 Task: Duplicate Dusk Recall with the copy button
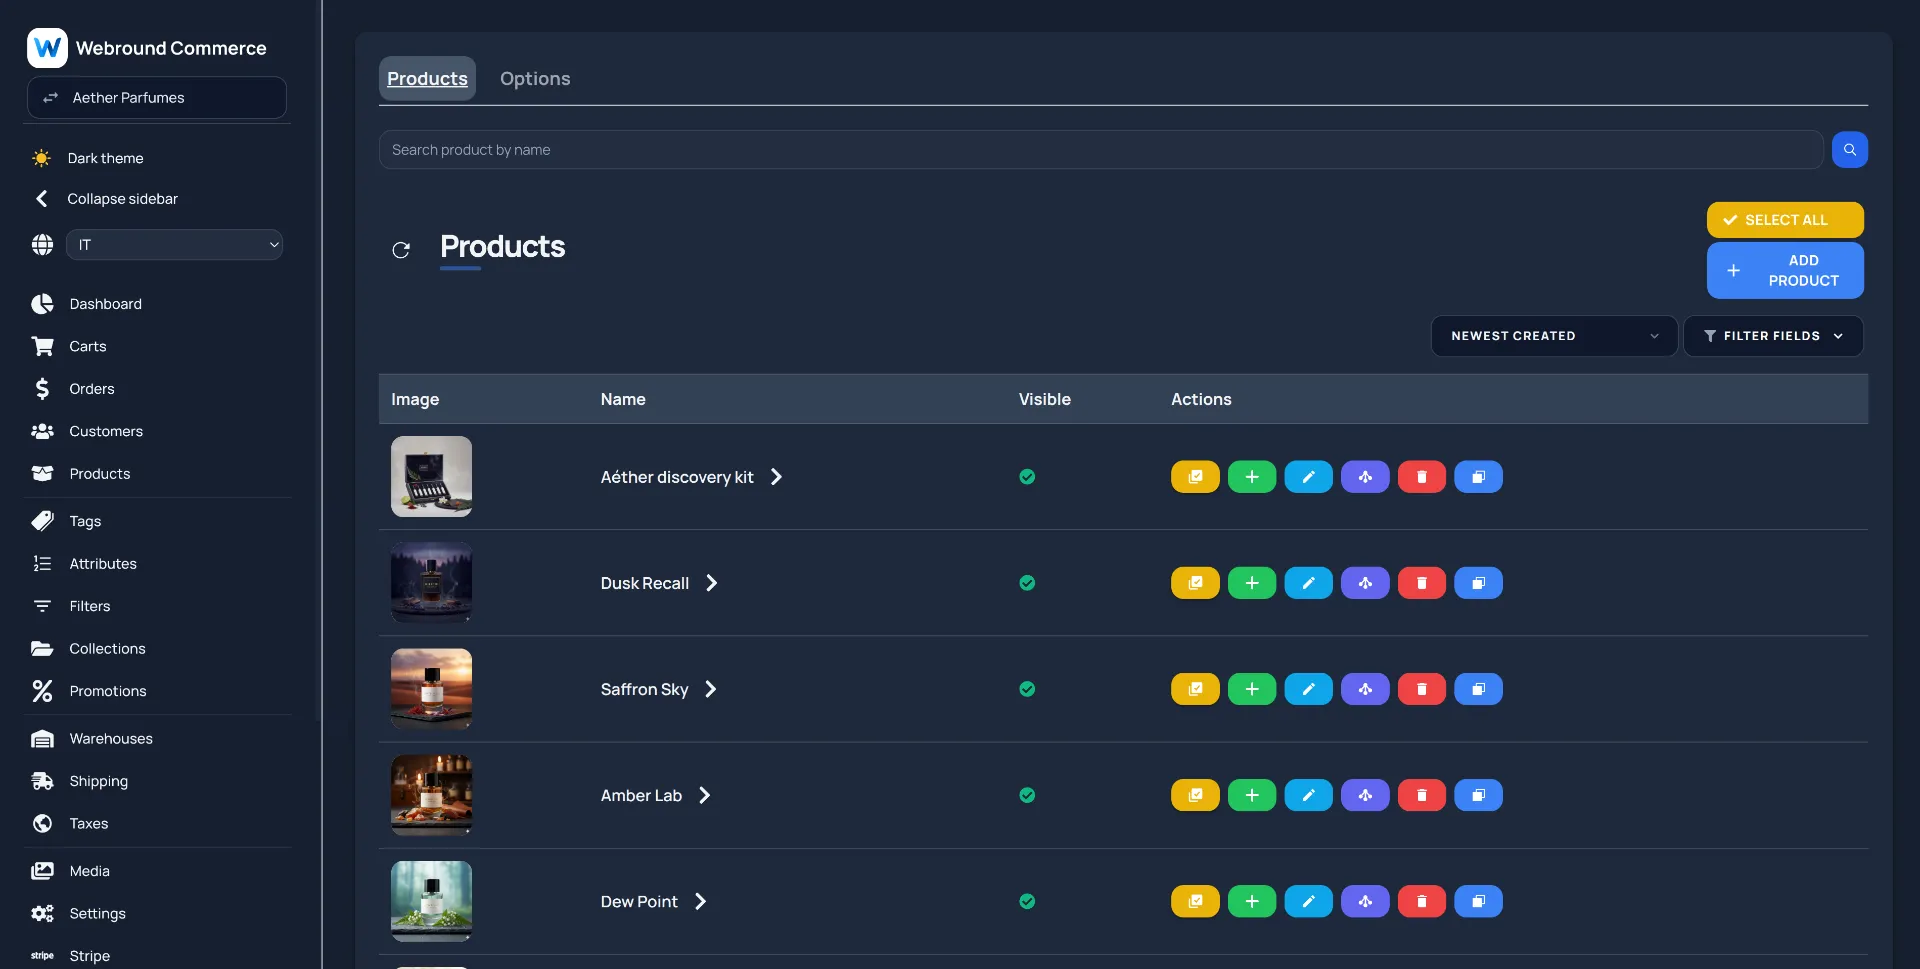click(1478, 583)
